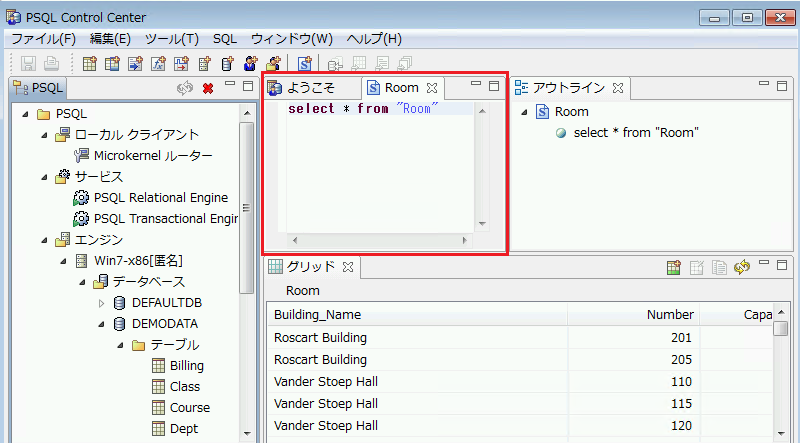Click the greyed-out text-lines icon in main toolbar

tap(382, 64)
